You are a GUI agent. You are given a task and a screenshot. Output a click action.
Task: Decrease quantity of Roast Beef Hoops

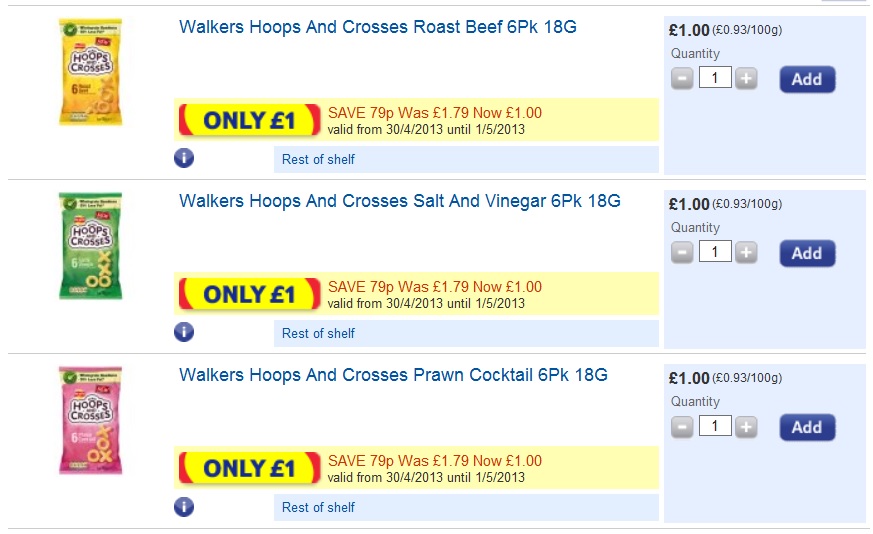pos(682,79)
